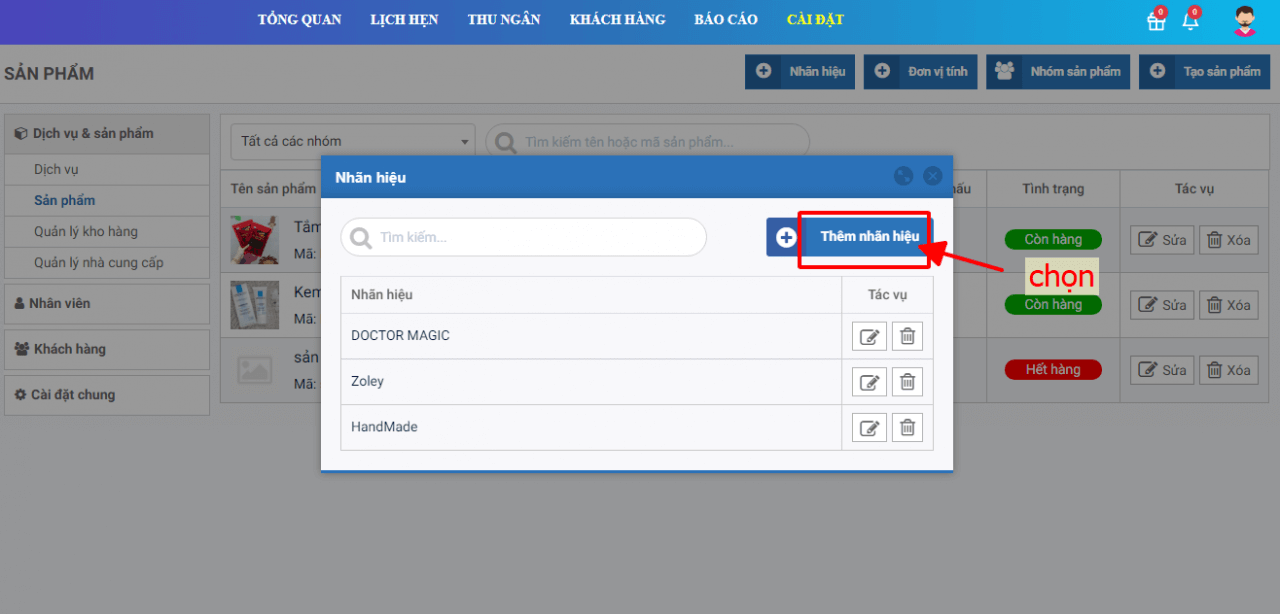The height and width of the screenshot is (614, 1280).
Task: Open the 'BÁO CÁO' menu tab
Action: coord(726,20)
